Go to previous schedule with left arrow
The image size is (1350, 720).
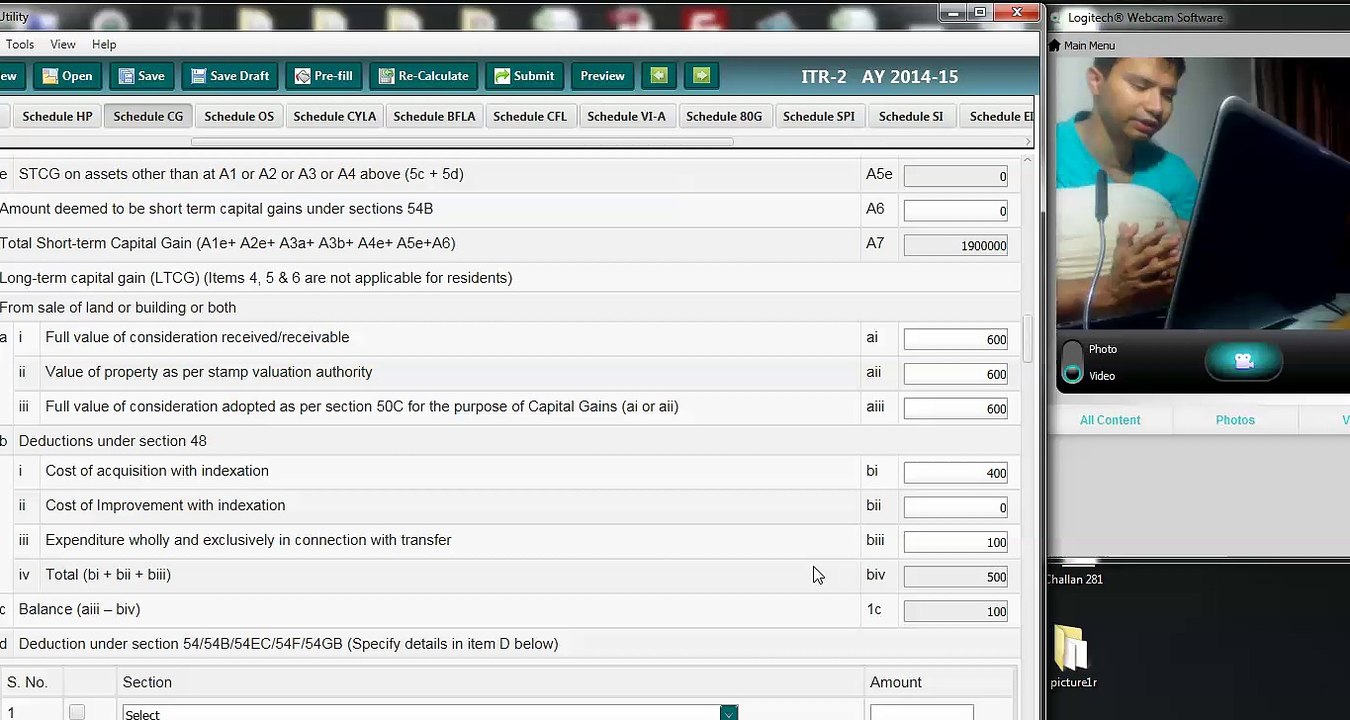657,75
